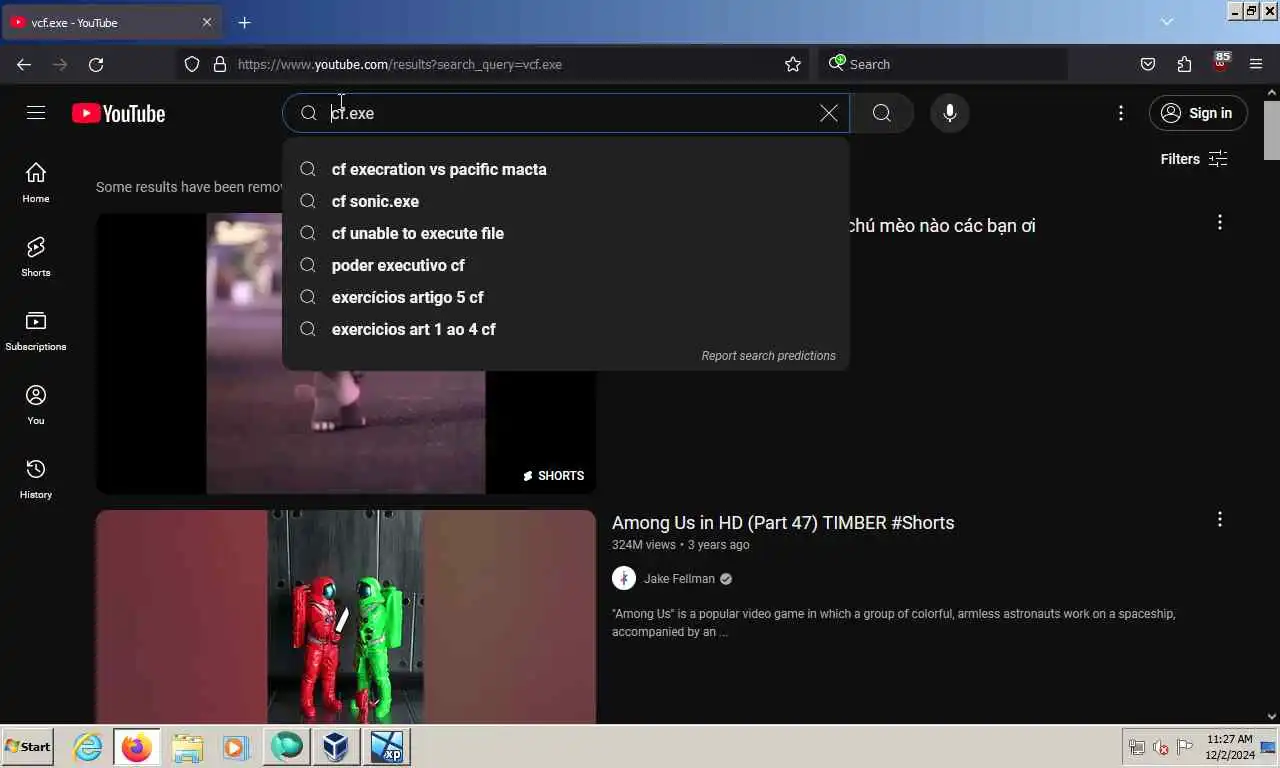Open the Among Us TIMBER video title
Image resolution: width=1280 pixels, height=768 pixels.
click(x=783, y=522)
